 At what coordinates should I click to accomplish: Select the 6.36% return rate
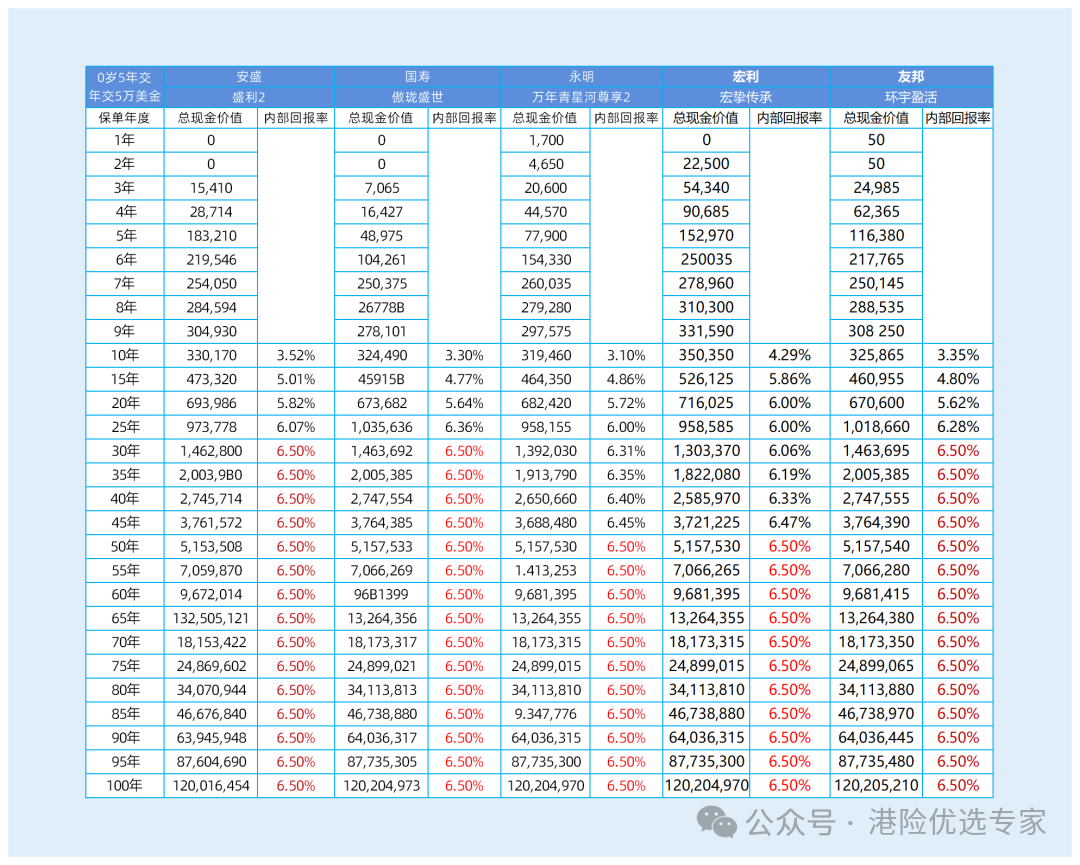464,427
